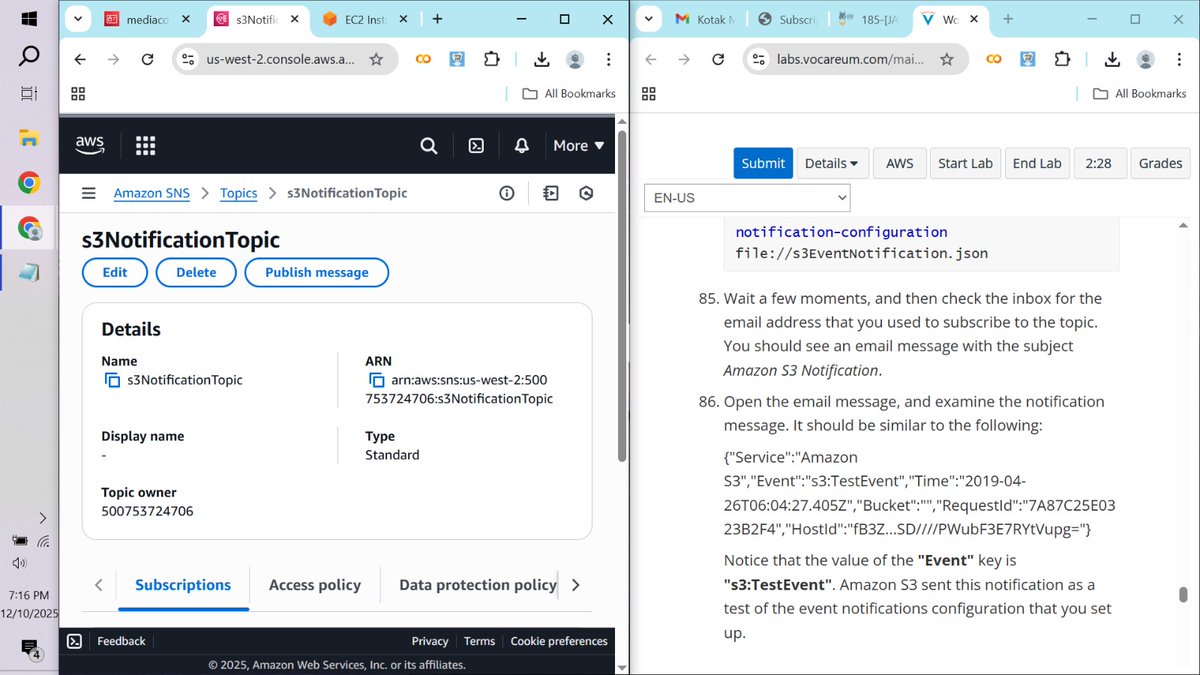Viewport: 1200px width, 675px height.
Task: Expand tab search arrow in Vocareum browser window
Action: [x=650, y=19]
